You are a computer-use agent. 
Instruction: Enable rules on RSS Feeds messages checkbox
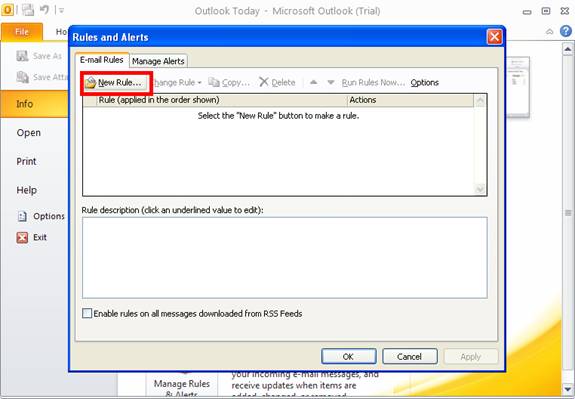click(87, 314)
